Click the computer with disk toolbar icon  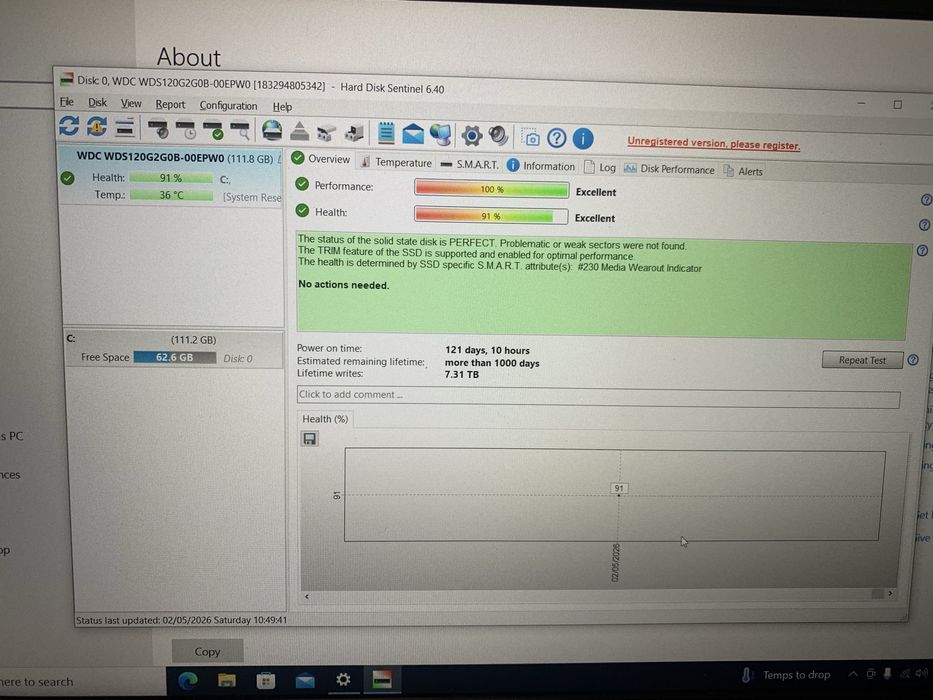pos(353,133)
